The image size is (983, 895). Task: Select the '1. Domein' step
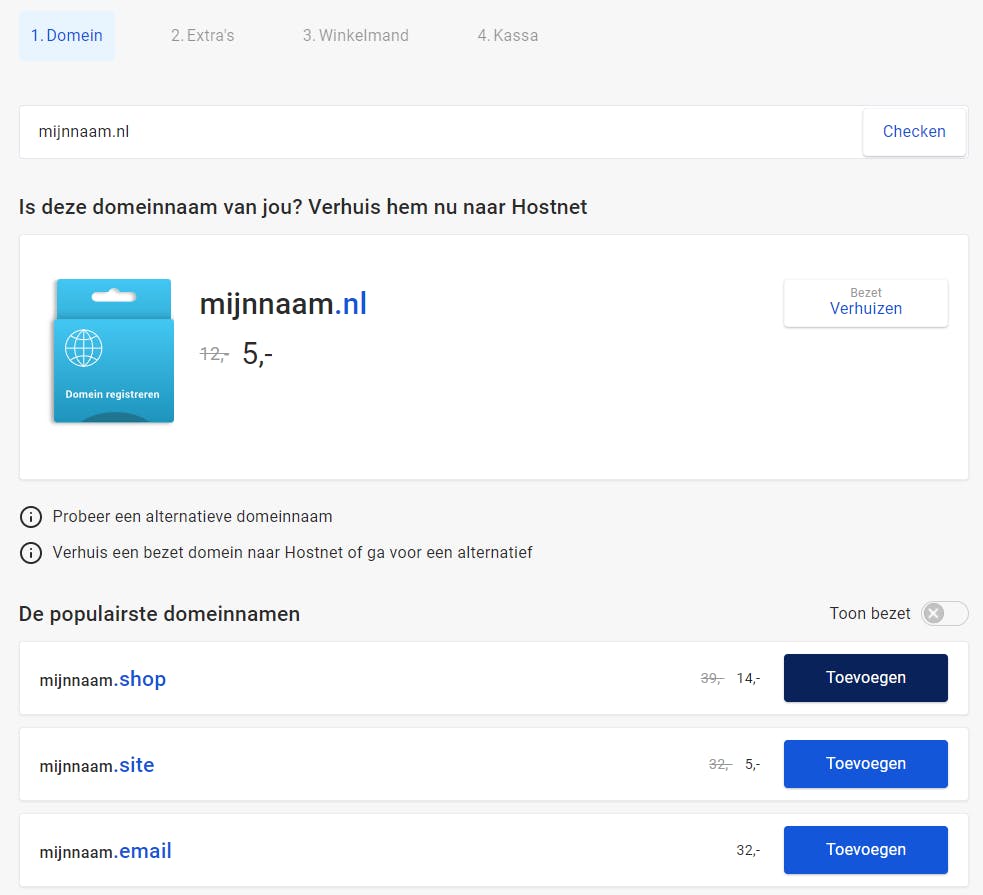66,35
